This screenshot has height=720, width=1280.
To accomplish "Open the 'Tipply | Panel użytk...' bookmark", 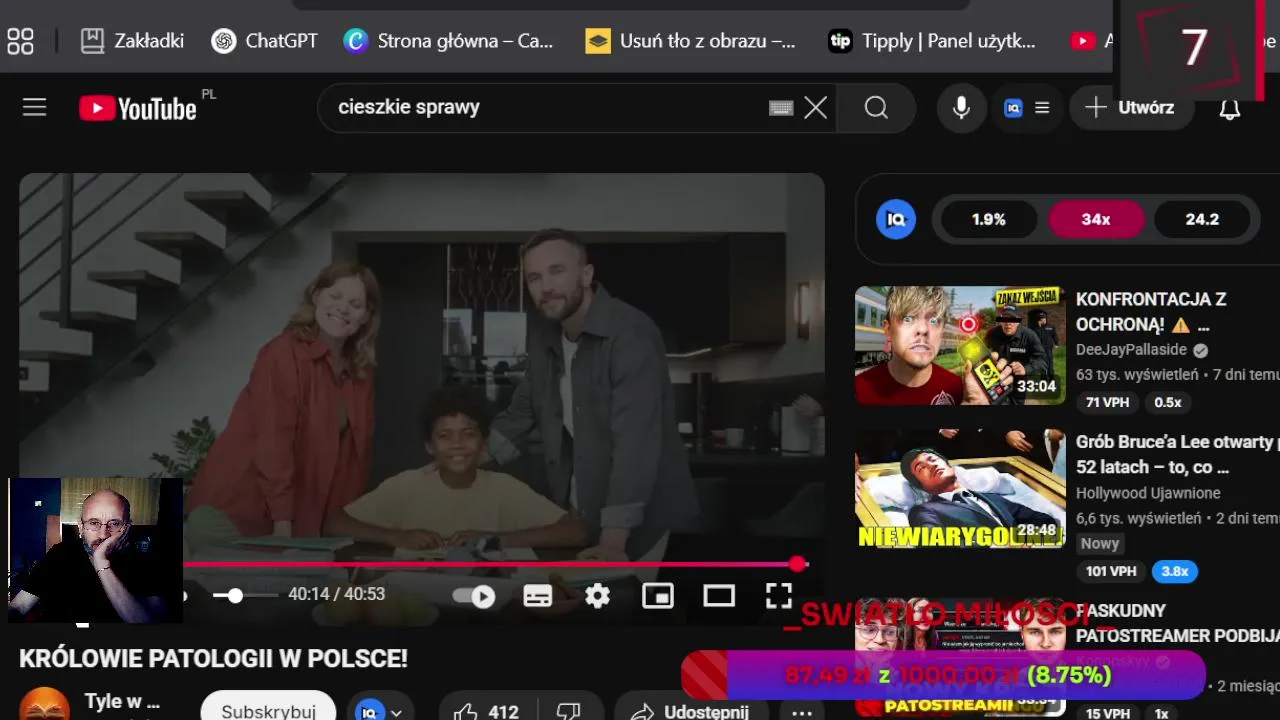I will point(932,41).
